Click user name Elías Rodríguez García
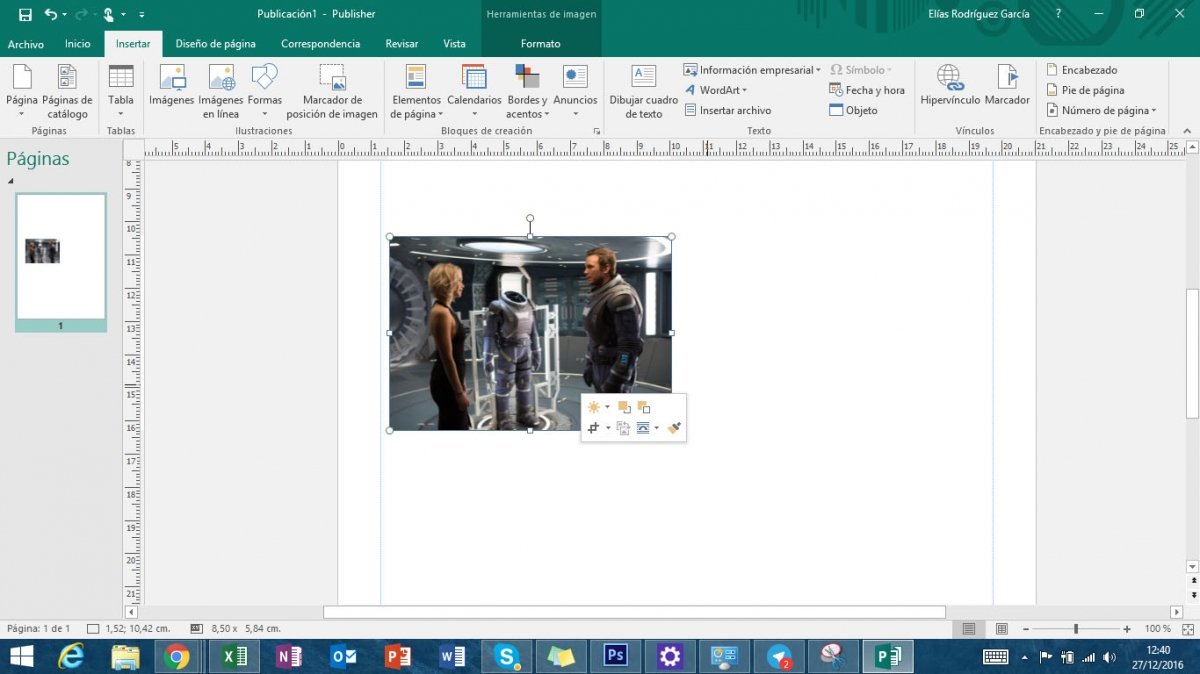 978,14
